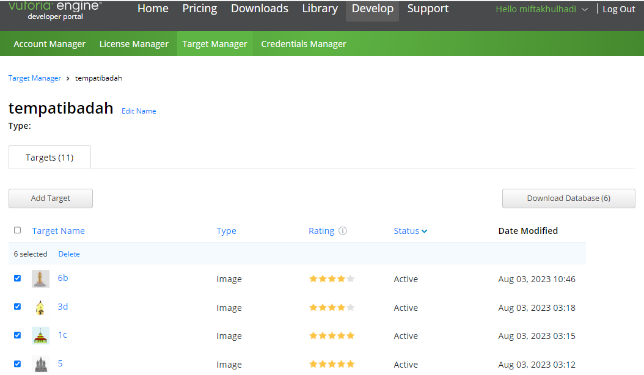The height and width of the screenshot is (375, 644).
Task: Click the 1c five-star rating
Action: (331, 336)
